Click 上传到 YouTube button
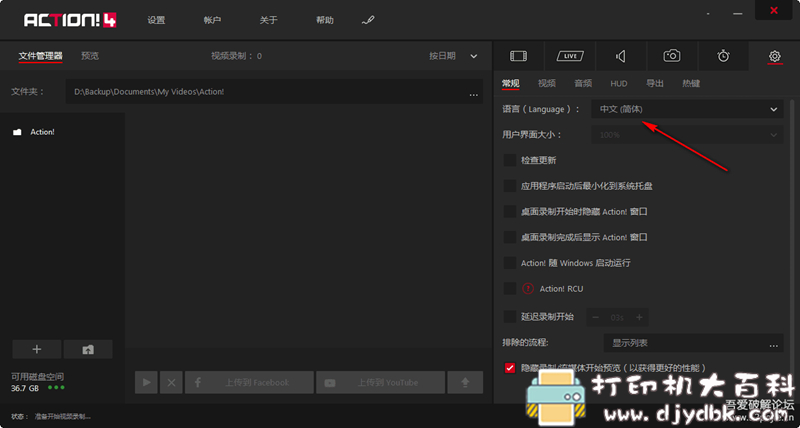 pyautogui.click(x=381, y=383)
